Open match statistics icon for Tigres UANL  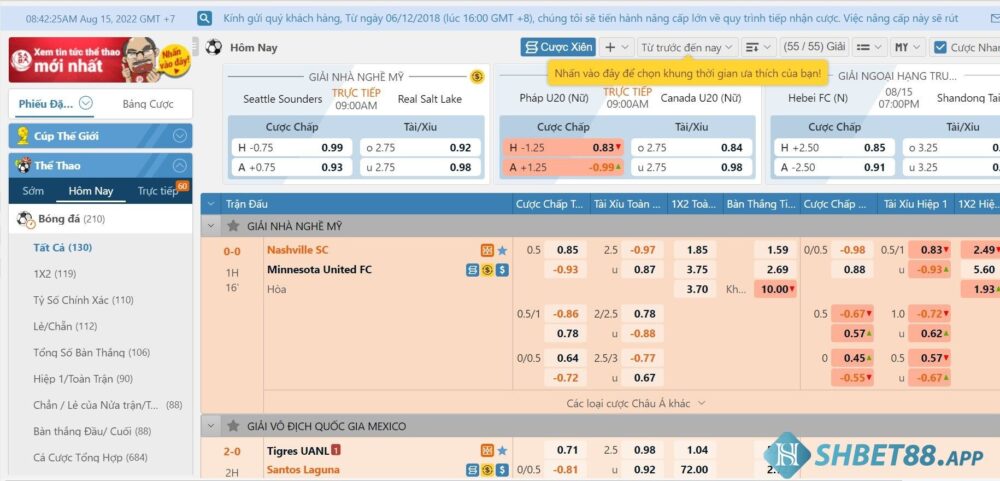[x=487, y=450]
